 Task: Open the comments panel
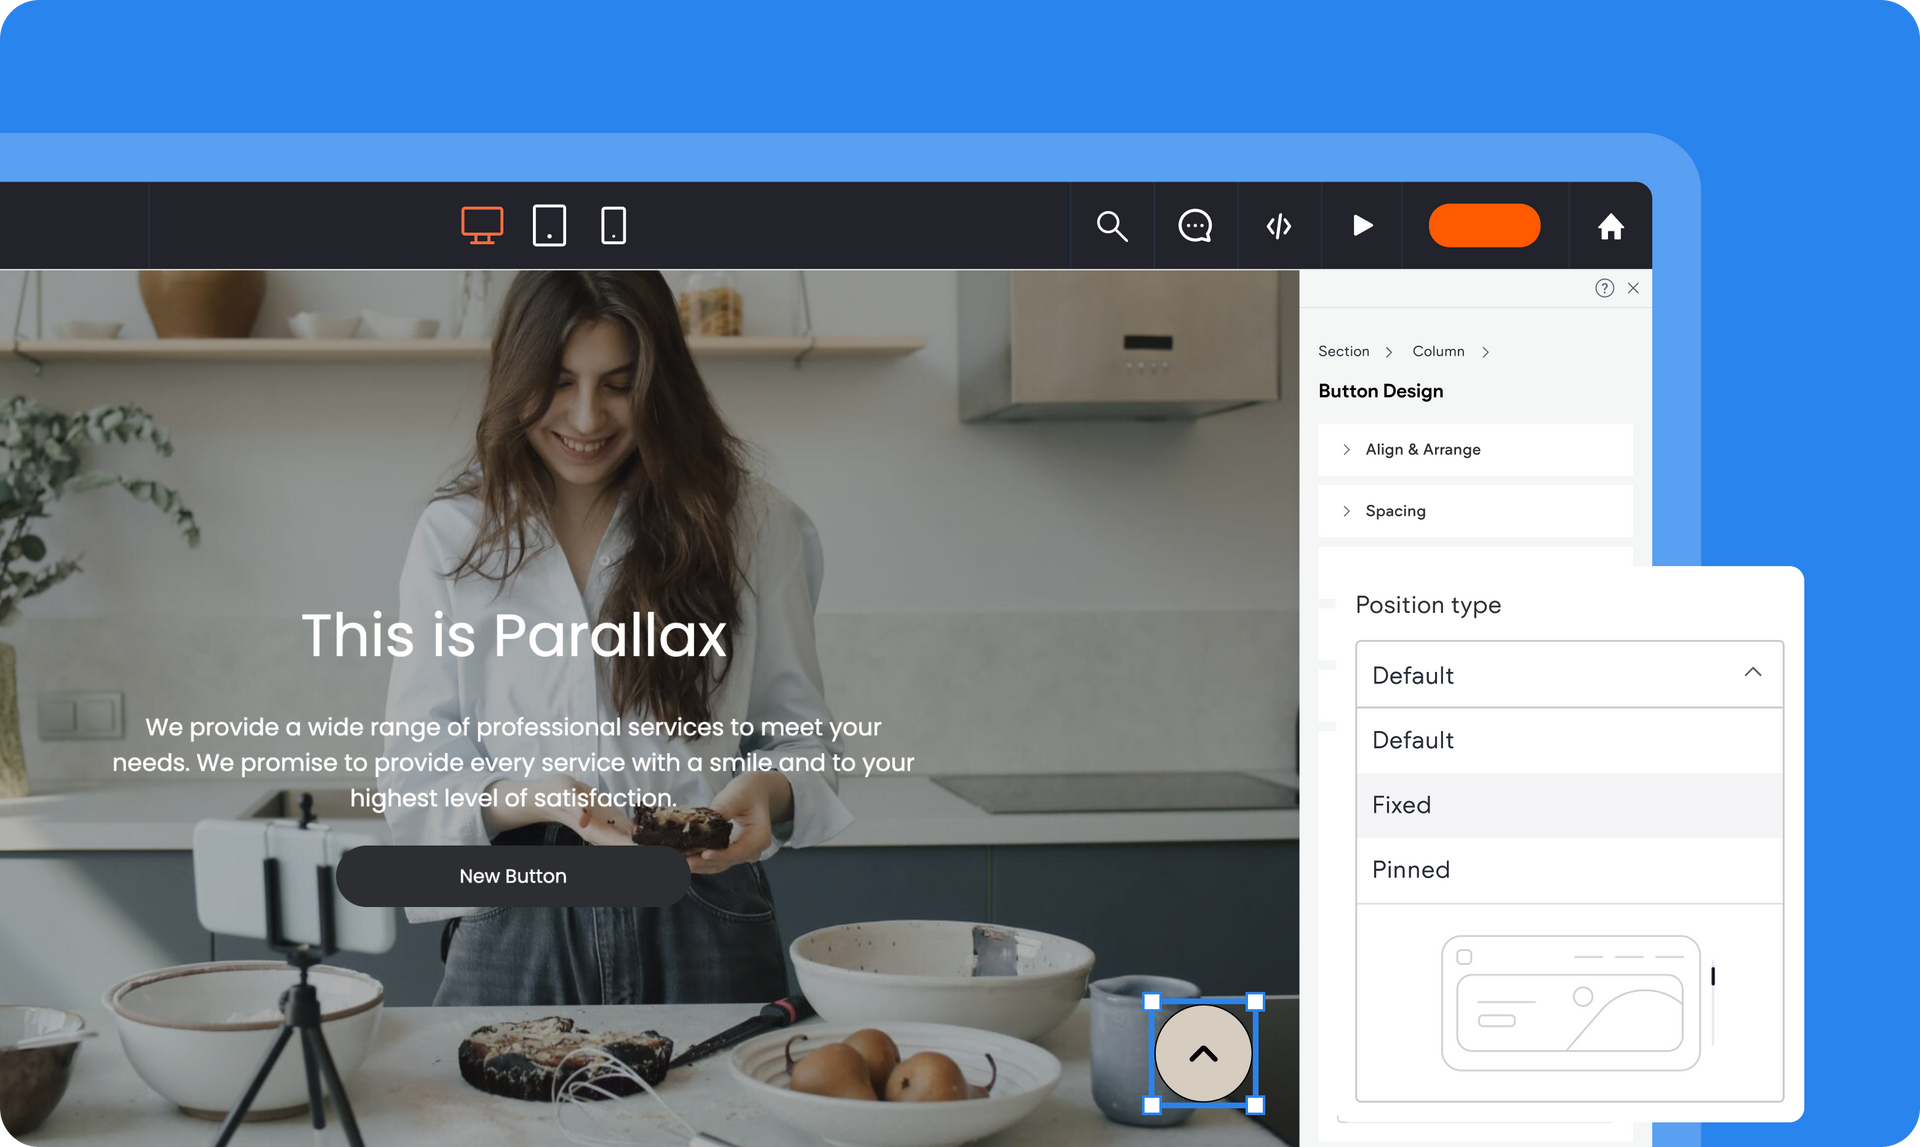point(1195,225)
